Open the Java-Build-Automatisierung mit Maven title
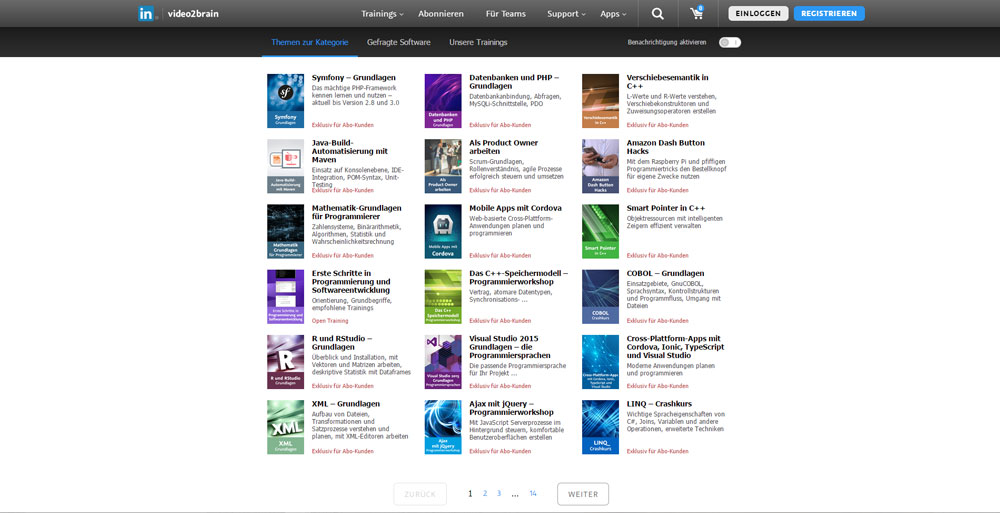This screenshot has height=513, width=1000. [350, 151]
